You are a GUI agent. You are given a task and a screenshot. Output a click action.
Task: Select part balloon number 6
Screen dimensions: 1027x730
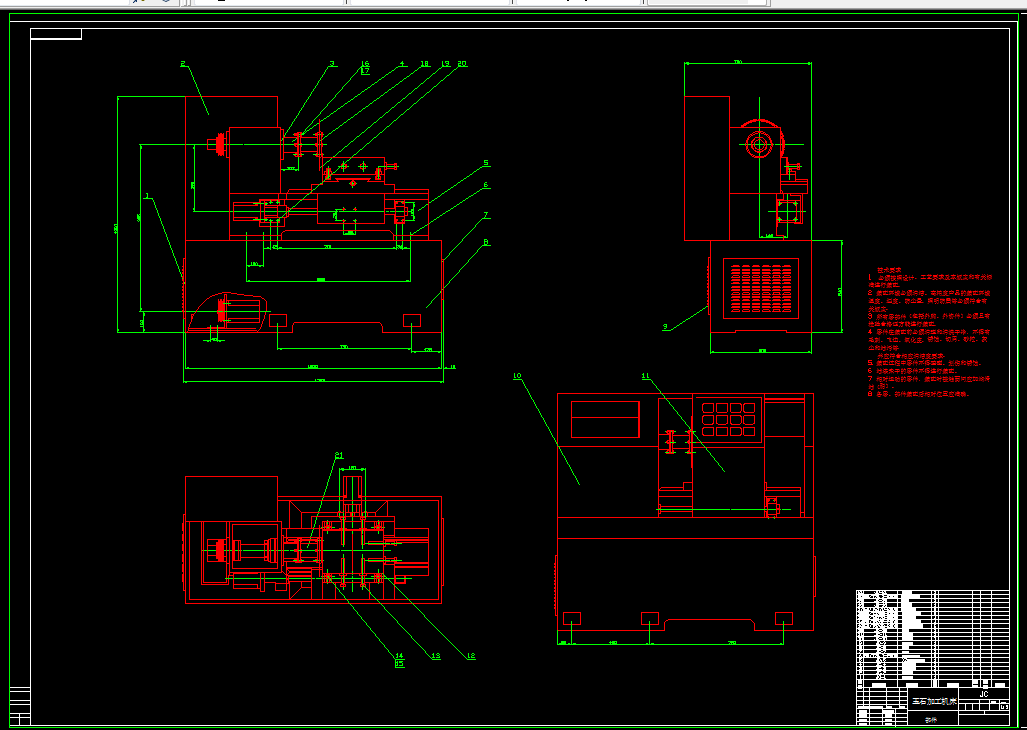[486, 185]
